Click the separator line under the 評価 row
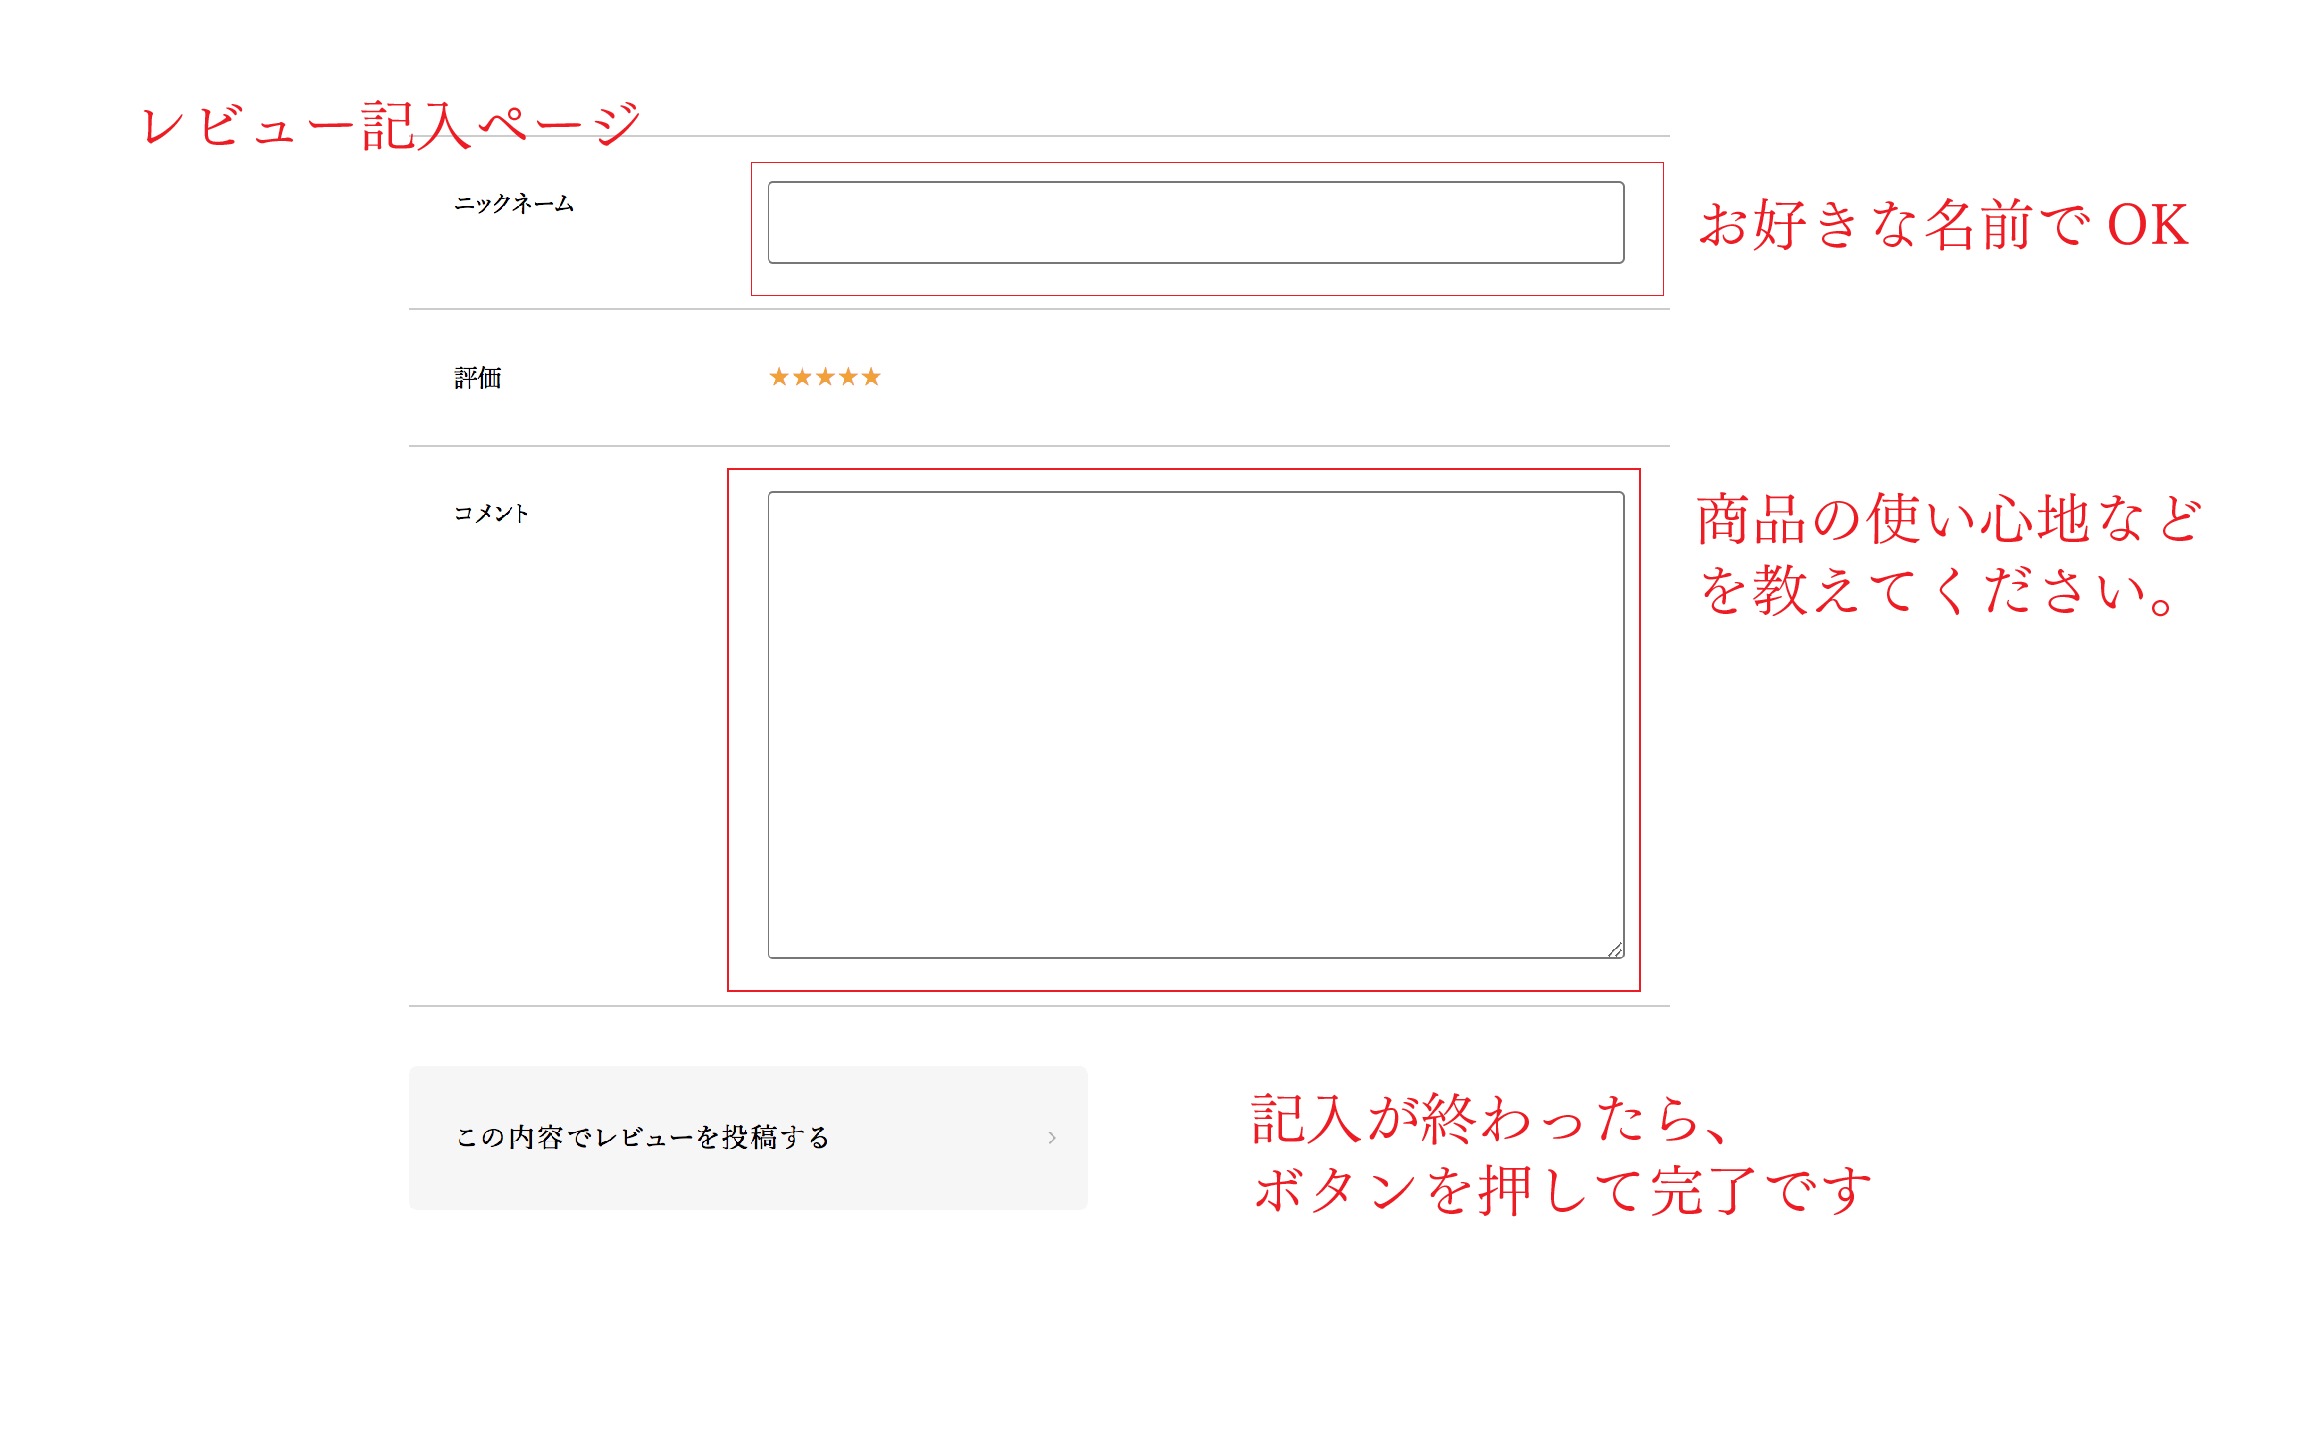 (1038, 446)
